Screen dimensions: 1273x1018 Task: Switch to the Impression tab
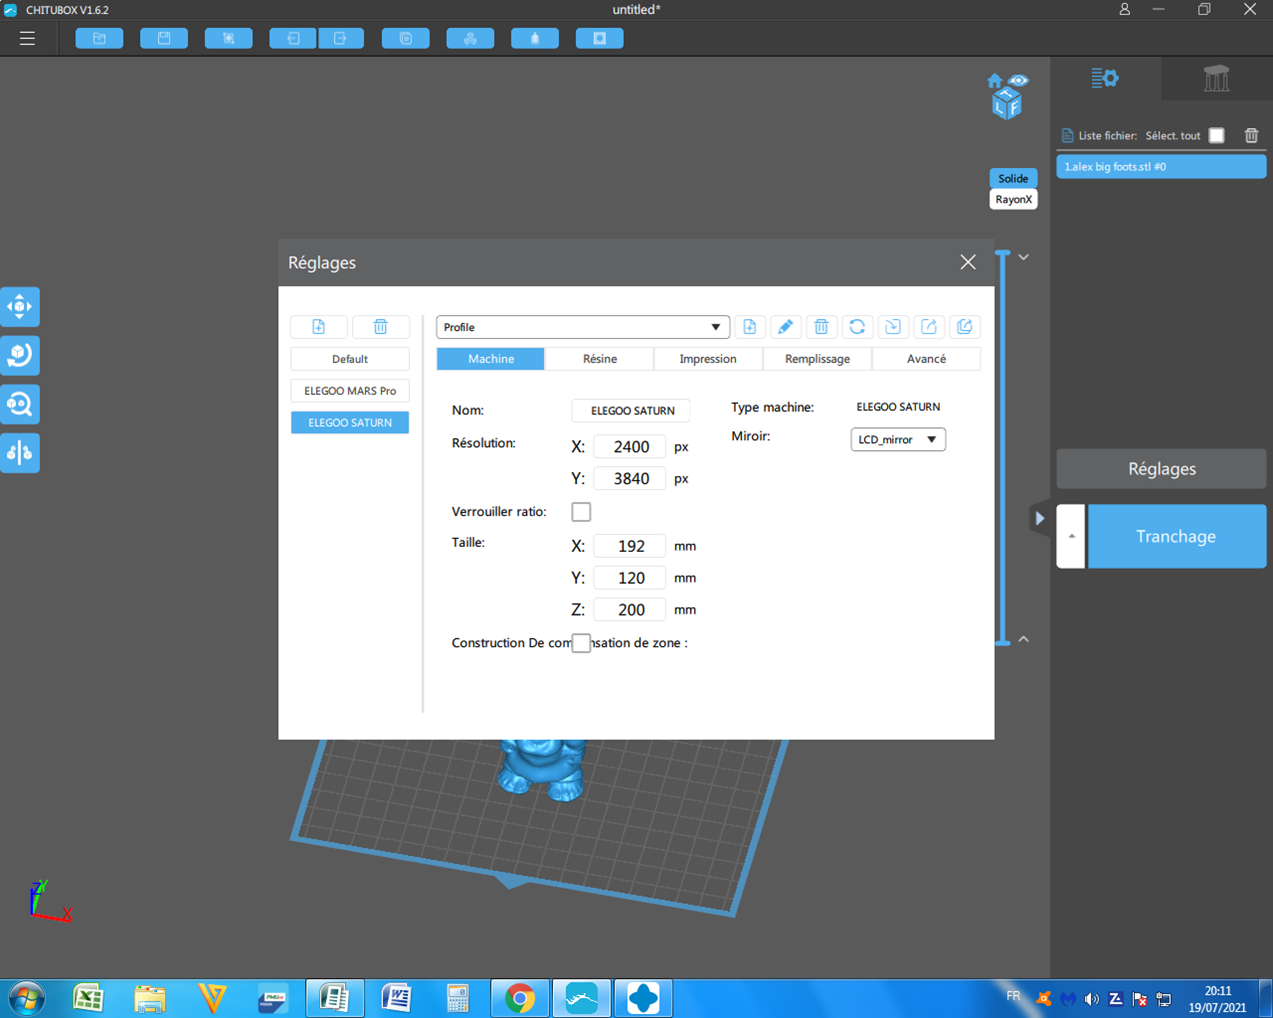tap(708, 359)
